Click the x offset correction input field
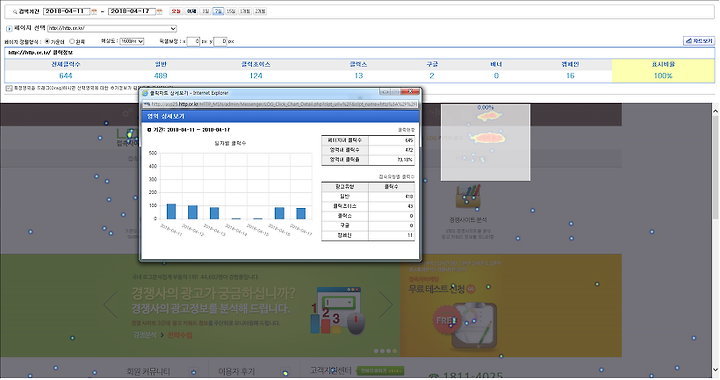720x380 pixels. pyautogui.click(x=193, y=41)
